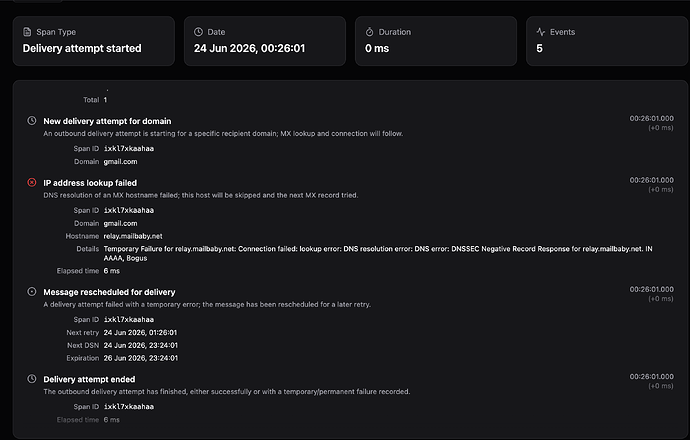Select the duration value '0 ms'

(x=377, y=48)
